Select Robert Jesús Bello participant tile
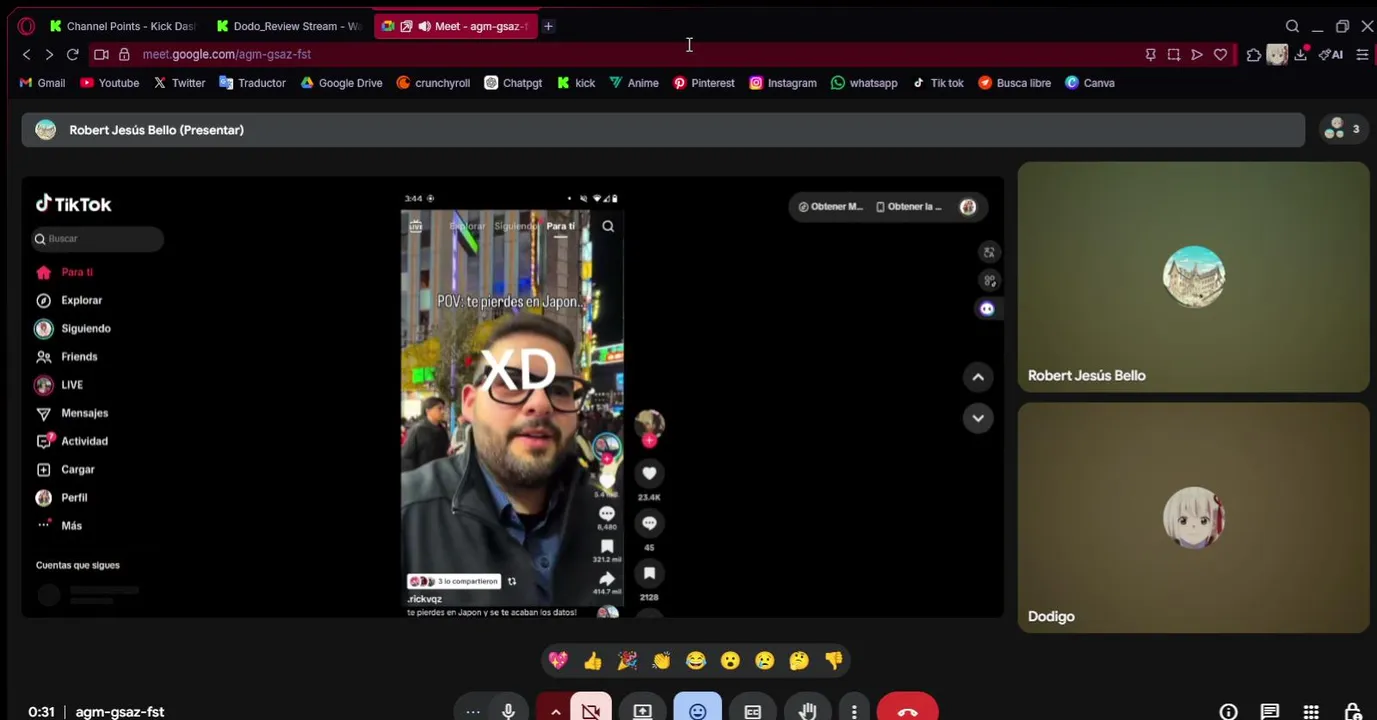The image size is (1377, 720). point(1193,277)
